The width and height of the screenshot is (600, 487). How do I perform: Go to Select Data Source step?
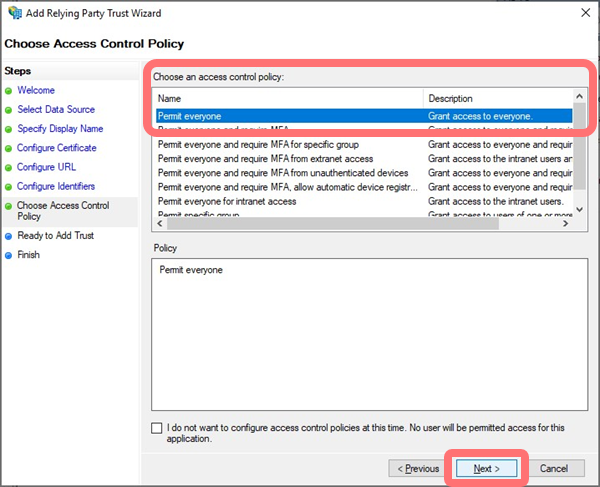pos(56,110)
